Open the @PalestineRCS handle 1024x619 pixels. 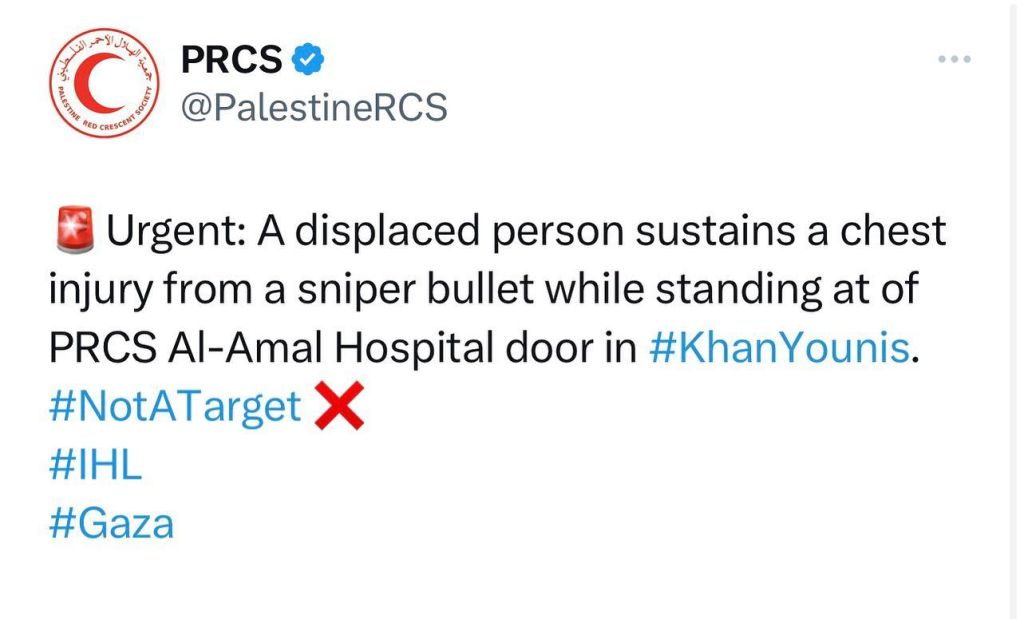point(314,106)
